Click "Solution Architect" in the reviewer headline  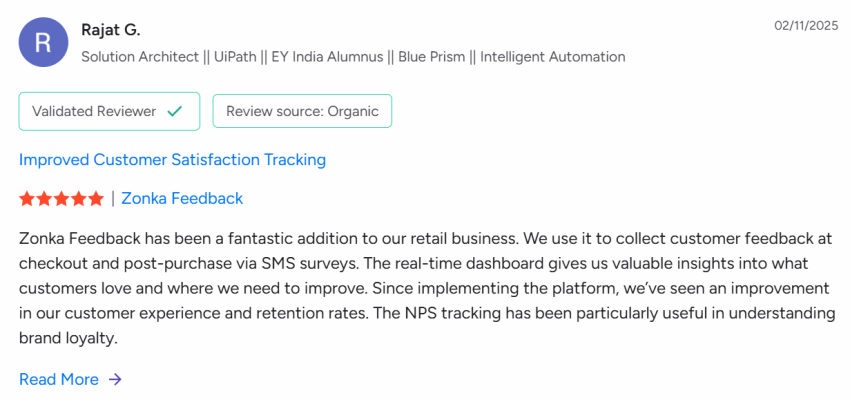tap(140, 57)
